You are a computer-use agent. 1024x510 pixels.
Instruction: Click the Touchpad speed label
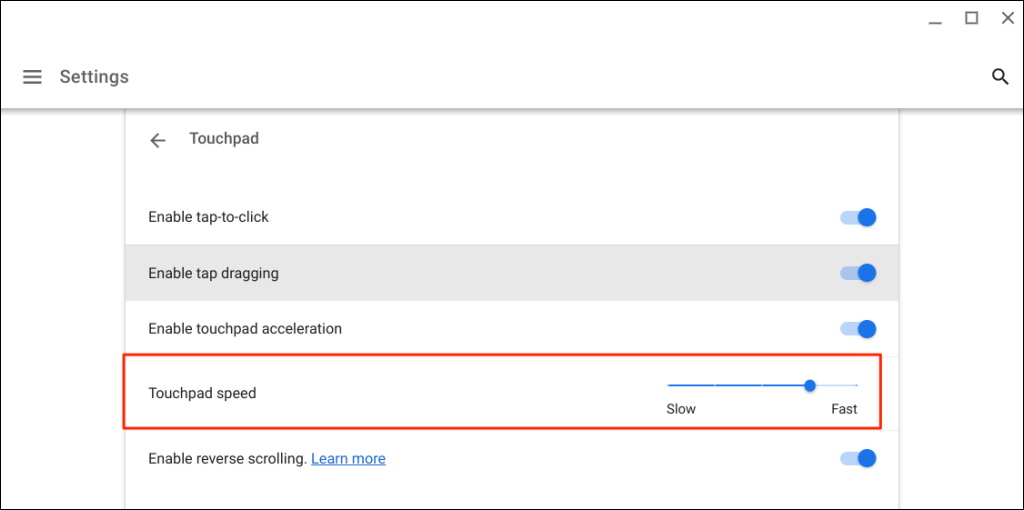pyautogui.click(x=202, y=393)
